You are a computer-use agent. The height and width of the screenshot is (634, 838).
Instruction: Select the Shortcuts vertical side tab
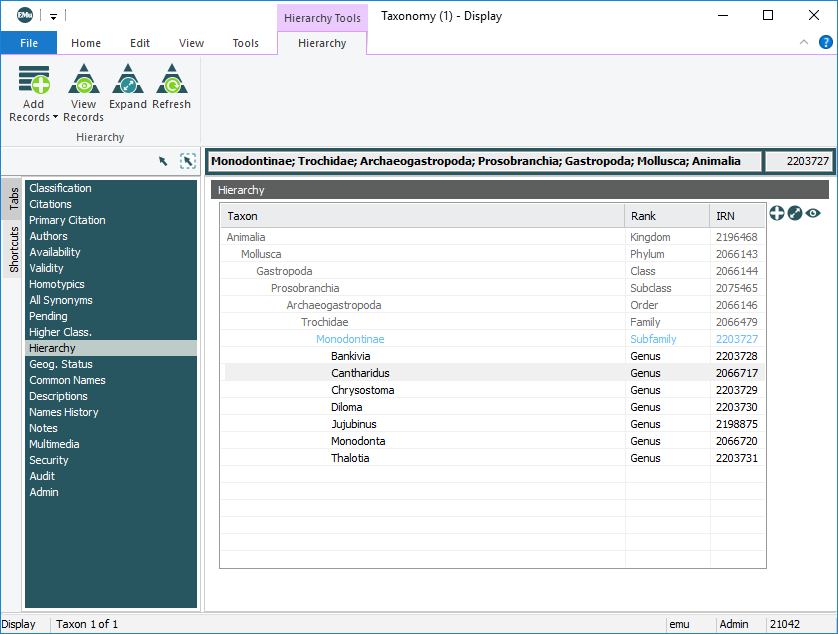[x=14, y=250]
